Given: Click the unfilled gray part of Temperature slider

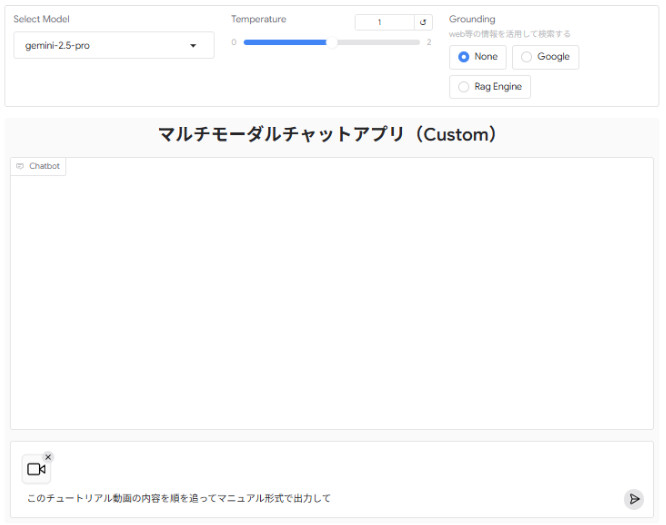Looking at the screenshot, I should tap(378, 43).
